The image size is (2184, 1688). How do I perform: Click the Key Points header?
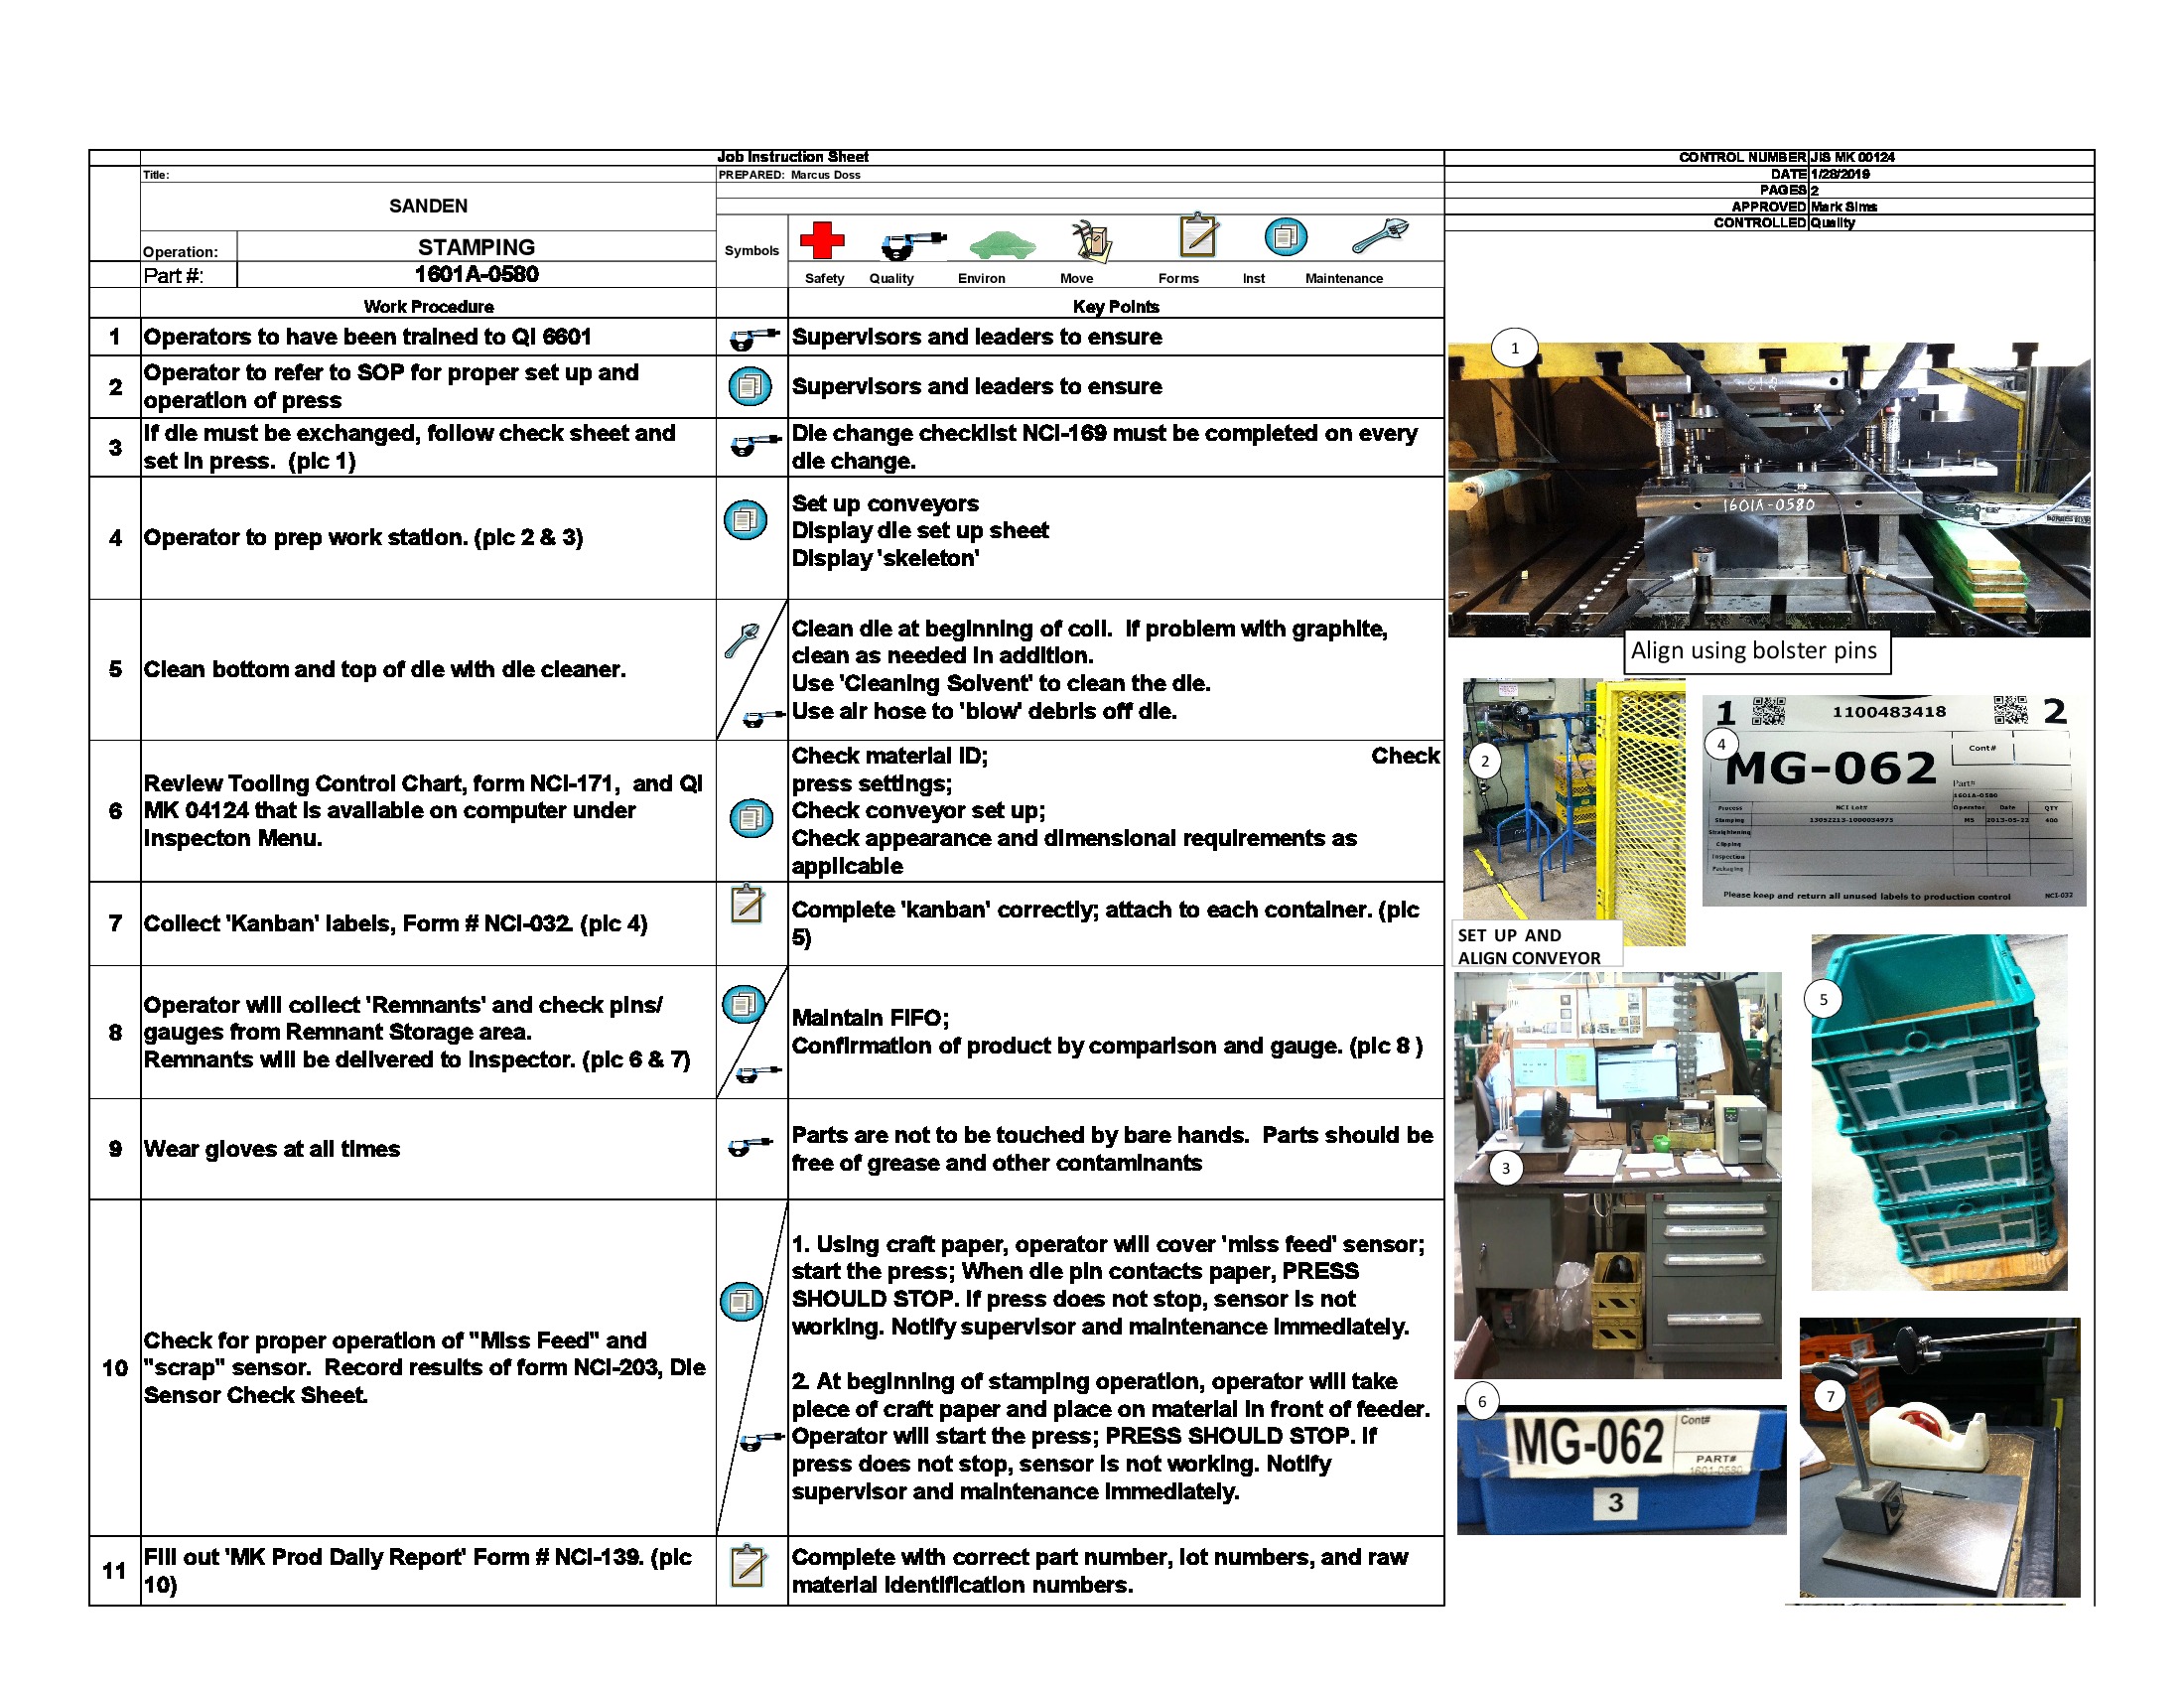coord(1116,307)
